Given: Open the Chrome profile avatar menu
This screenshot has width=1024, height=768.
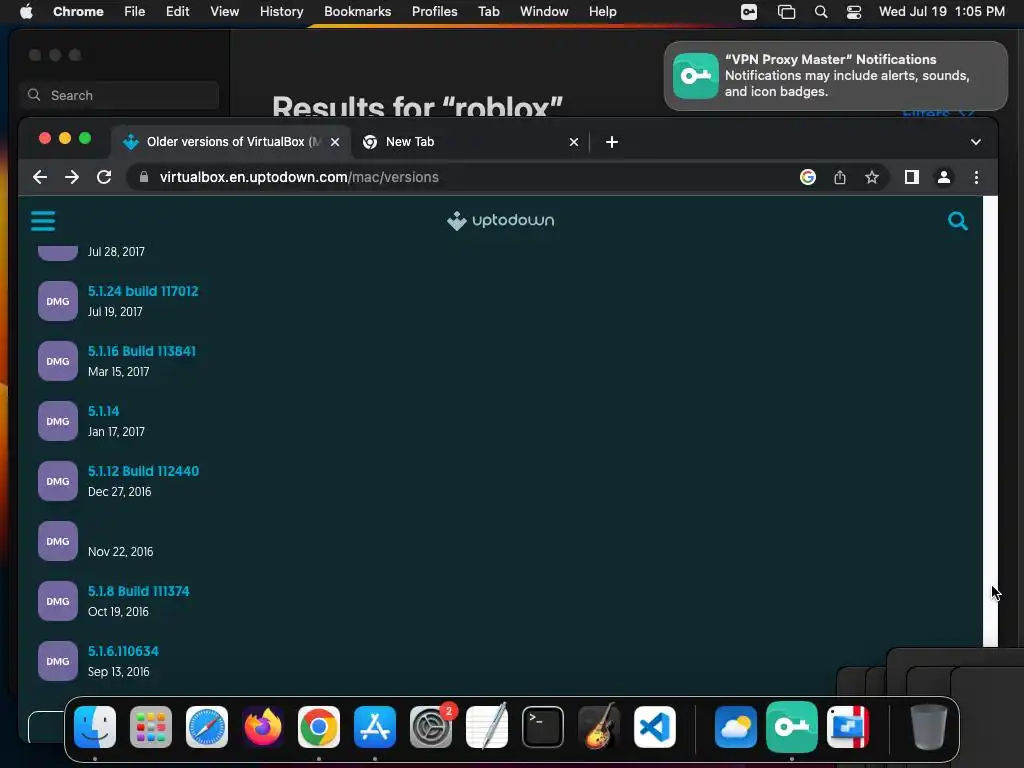Looking at the screenshot, I should click(944, 177).
